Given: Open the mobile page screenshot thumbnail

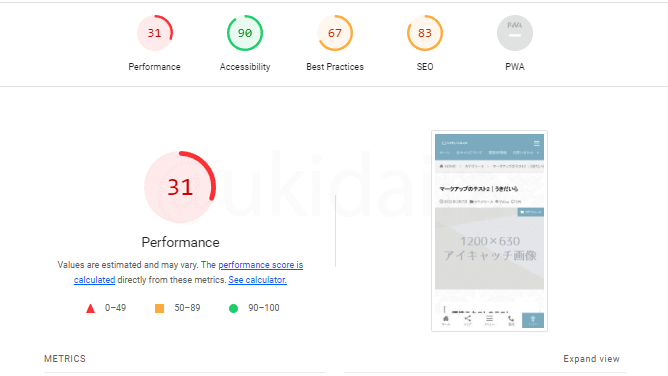Looking at the screenshot, I should click(x=489, y=231).
